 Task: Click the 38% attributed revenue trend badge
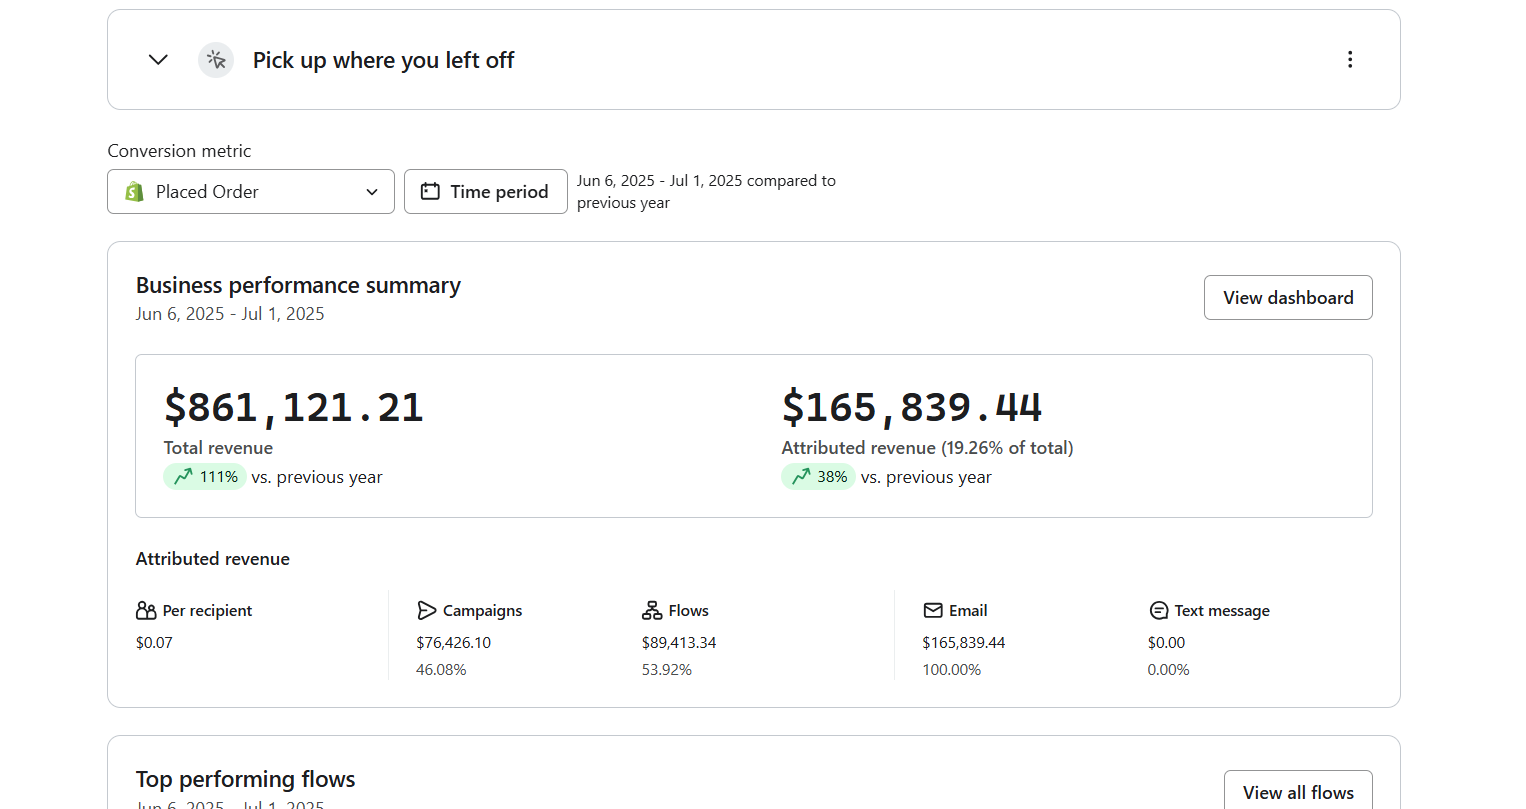(818, 477)
